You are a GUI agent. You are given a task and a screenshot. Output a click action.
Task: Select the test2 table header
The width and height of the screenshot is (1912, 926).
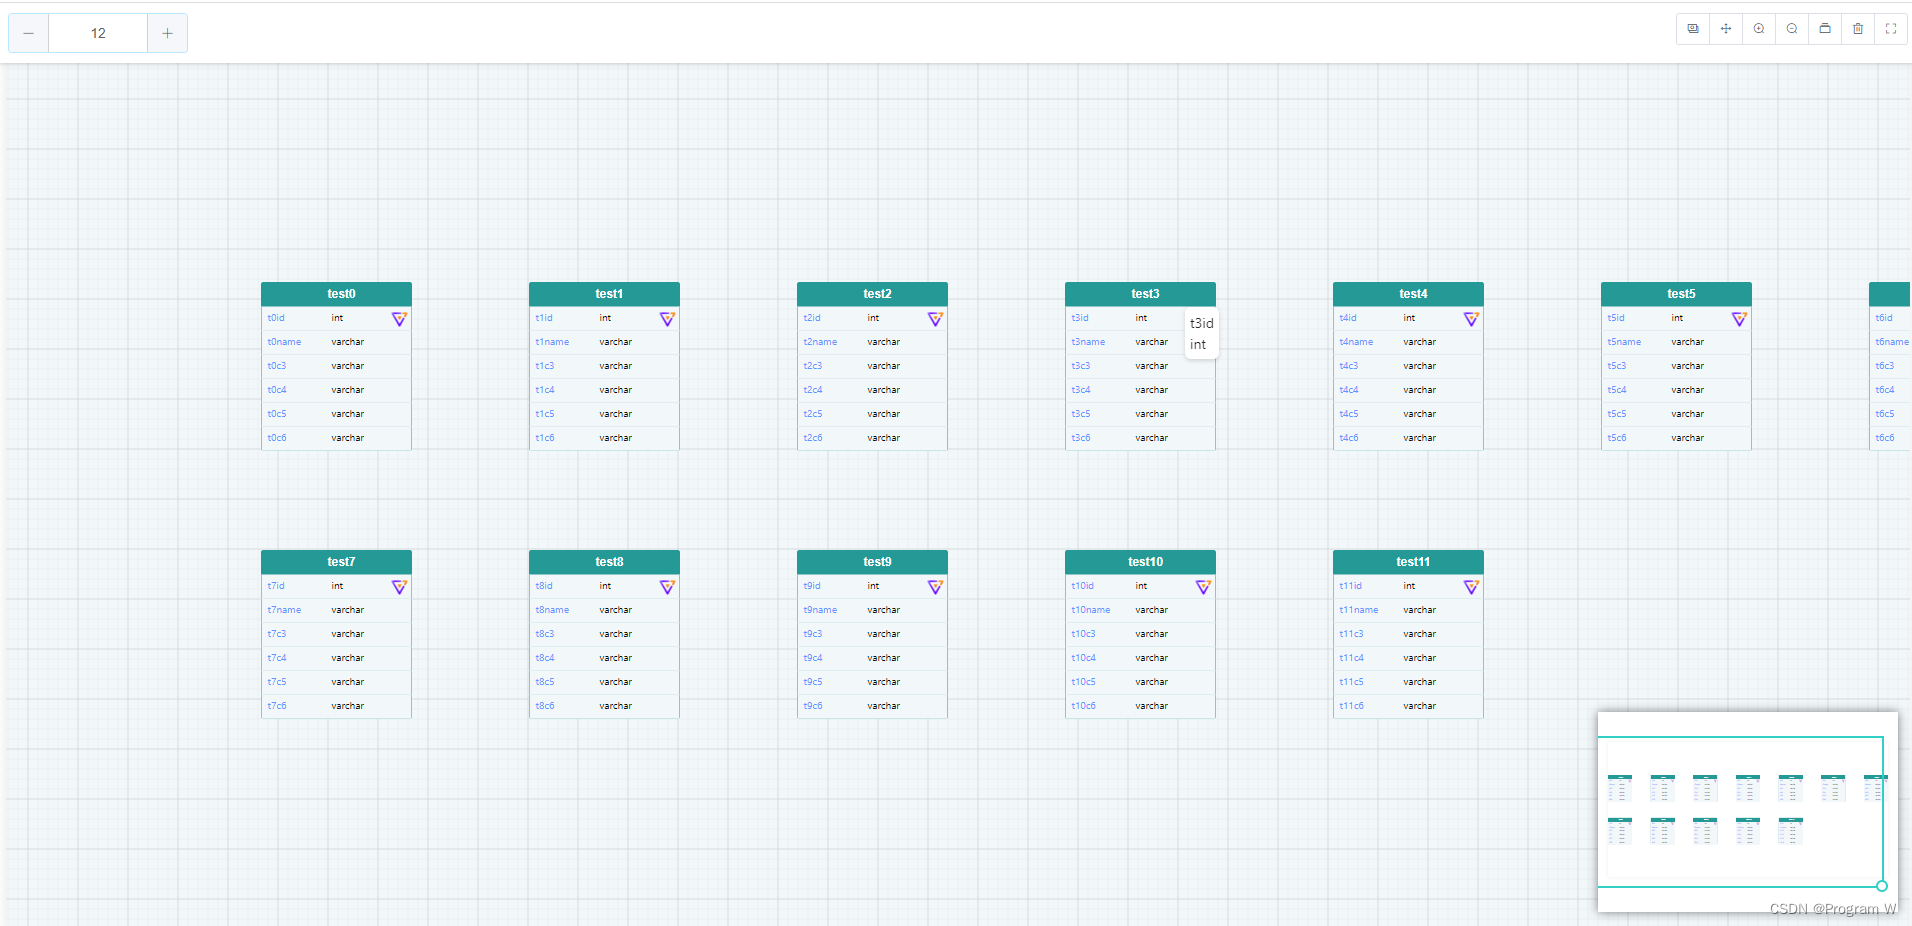(x=872, y=294)
